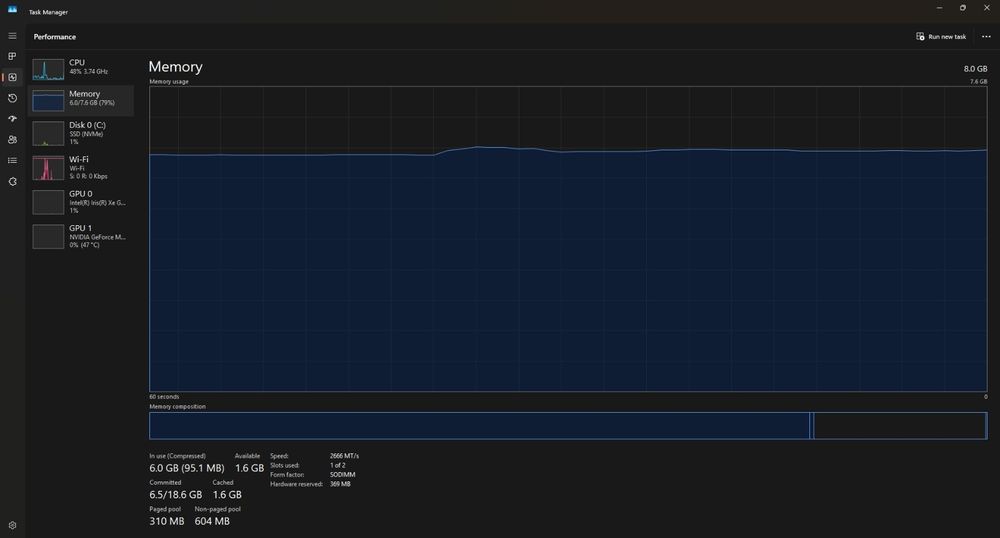Open the Services page icon
Image resolution: width=1000 pixels, height=538 pixels.
[12, 182]
